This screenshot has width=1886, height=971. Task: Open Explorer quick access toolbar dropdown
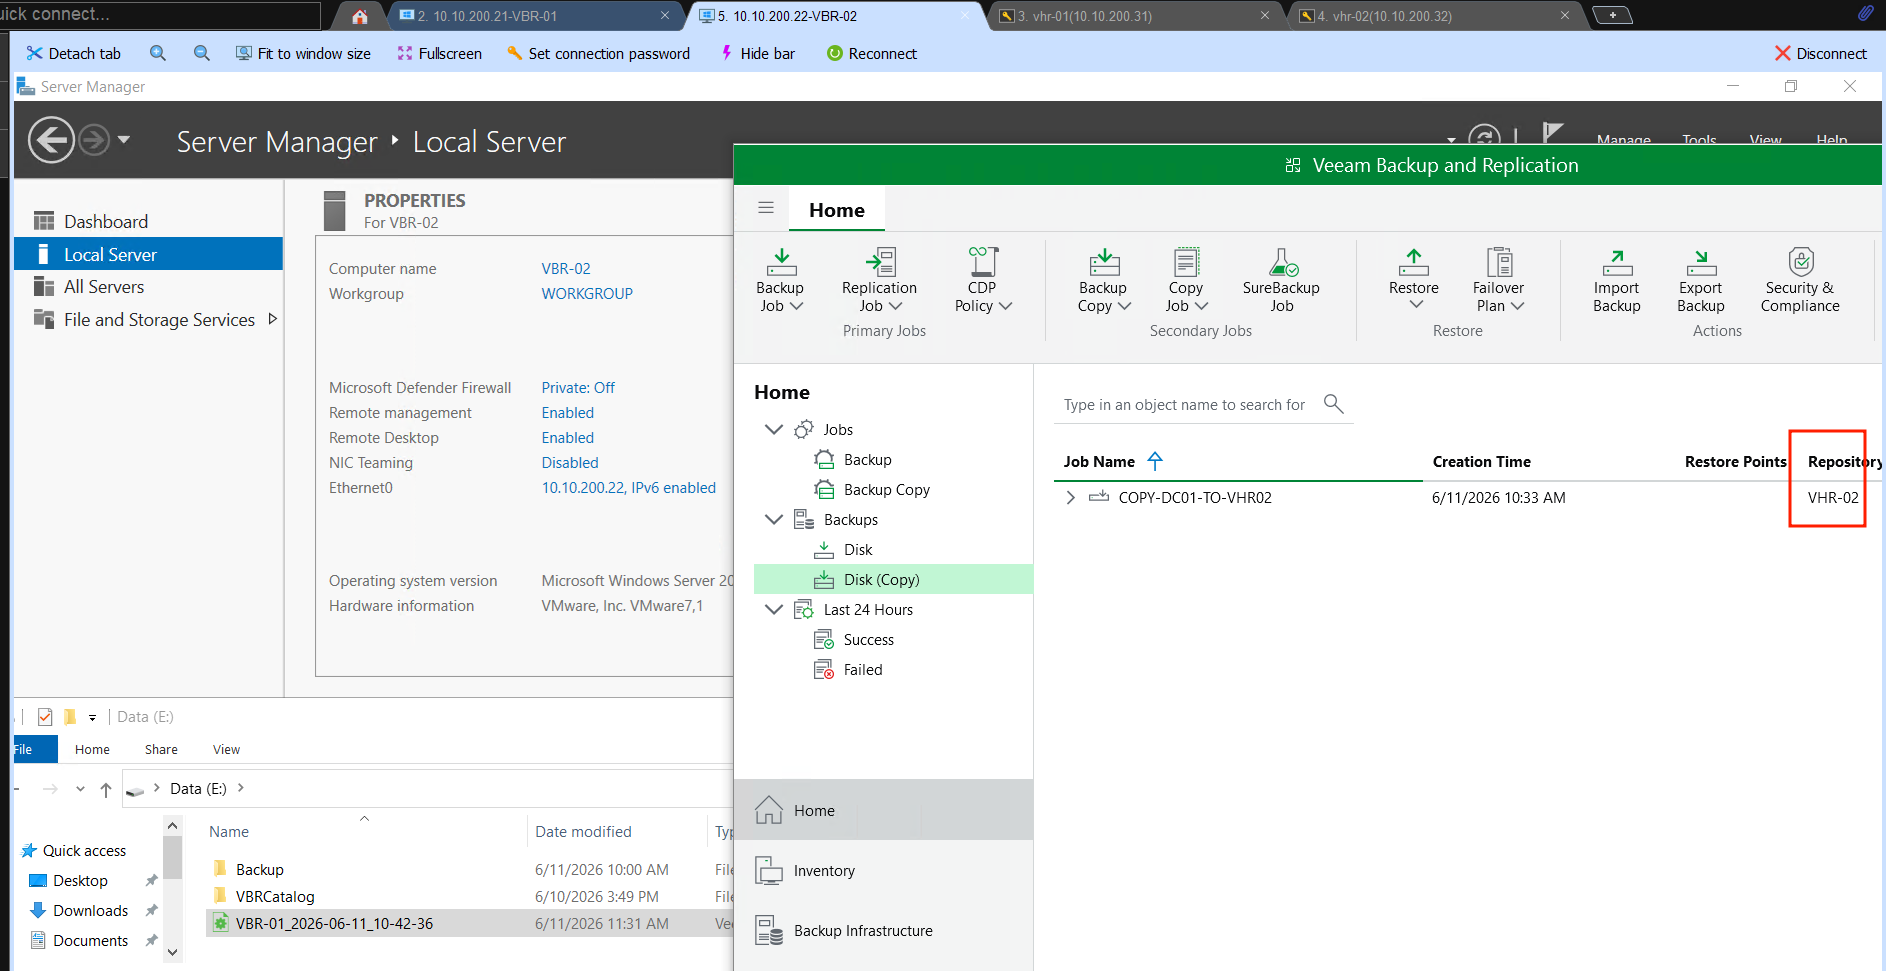pos(92,717)
